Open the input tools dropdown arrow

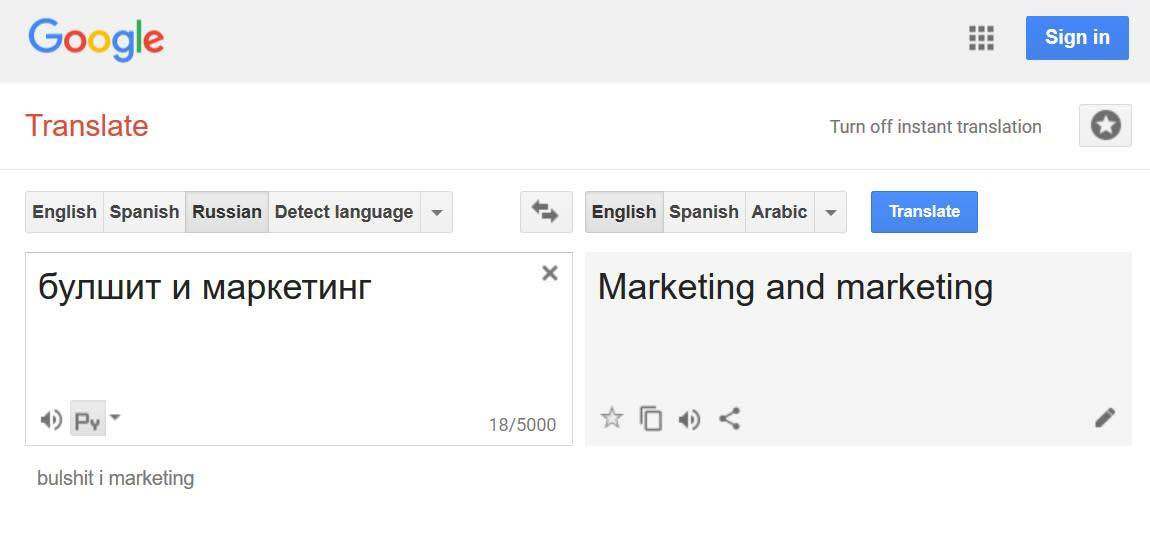115,417
